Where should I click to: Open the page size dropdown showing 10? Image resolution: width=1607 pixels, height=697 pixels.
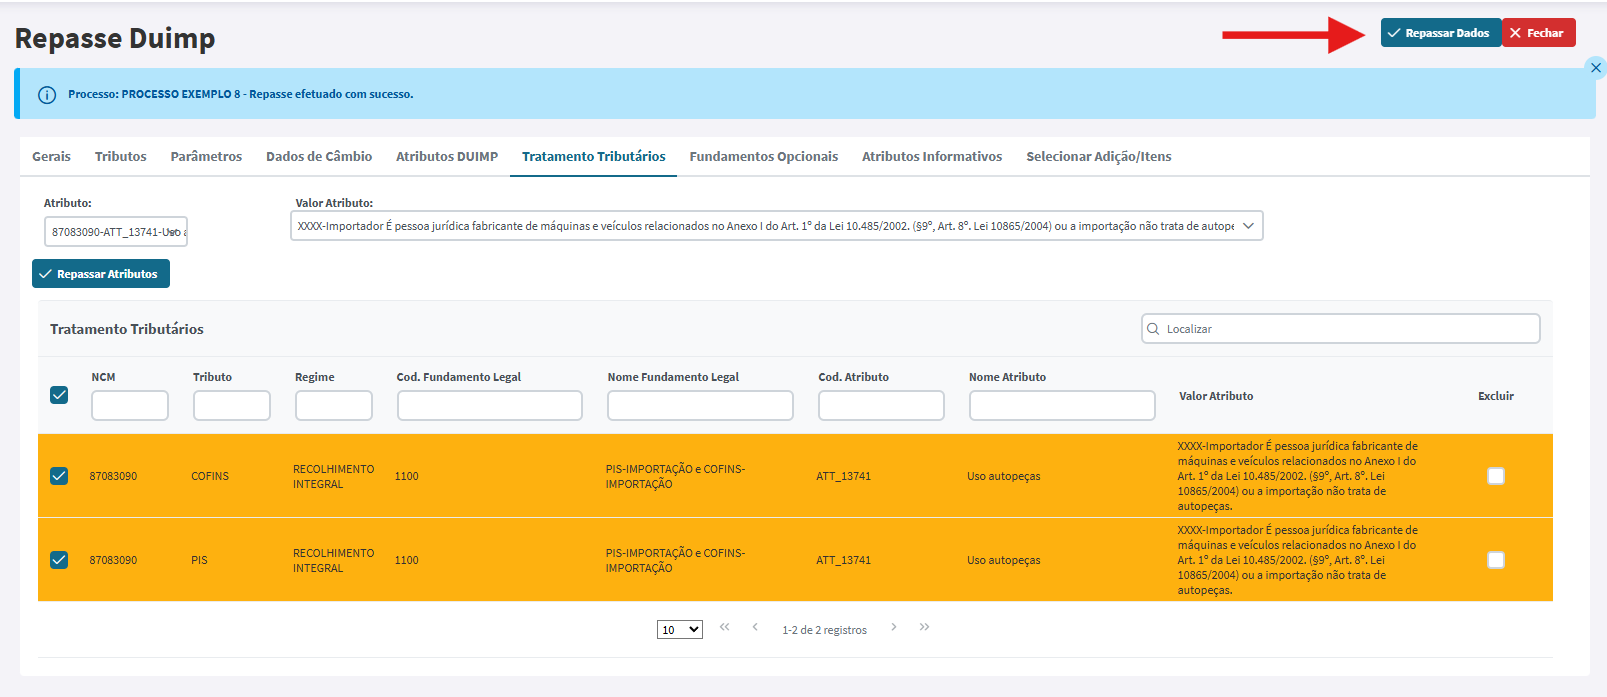(680, 630)
